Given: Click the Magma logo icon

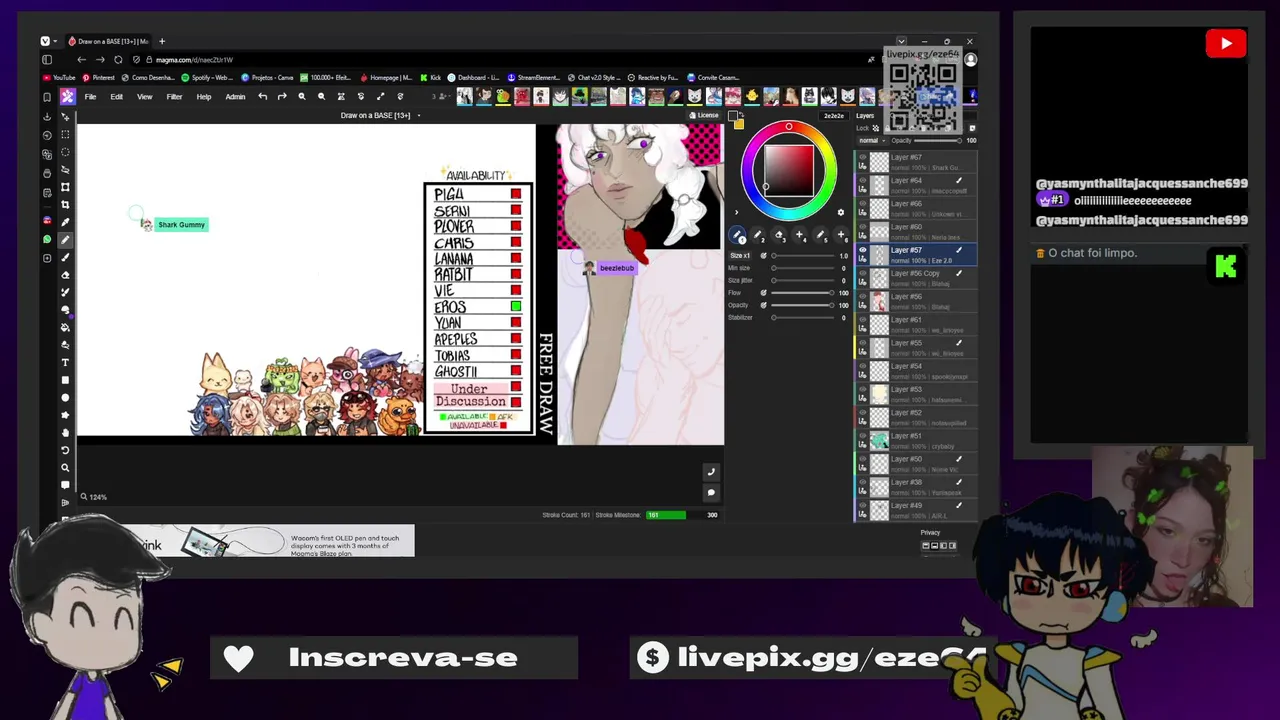Looking at the screenshot, I should coord(67,97).
